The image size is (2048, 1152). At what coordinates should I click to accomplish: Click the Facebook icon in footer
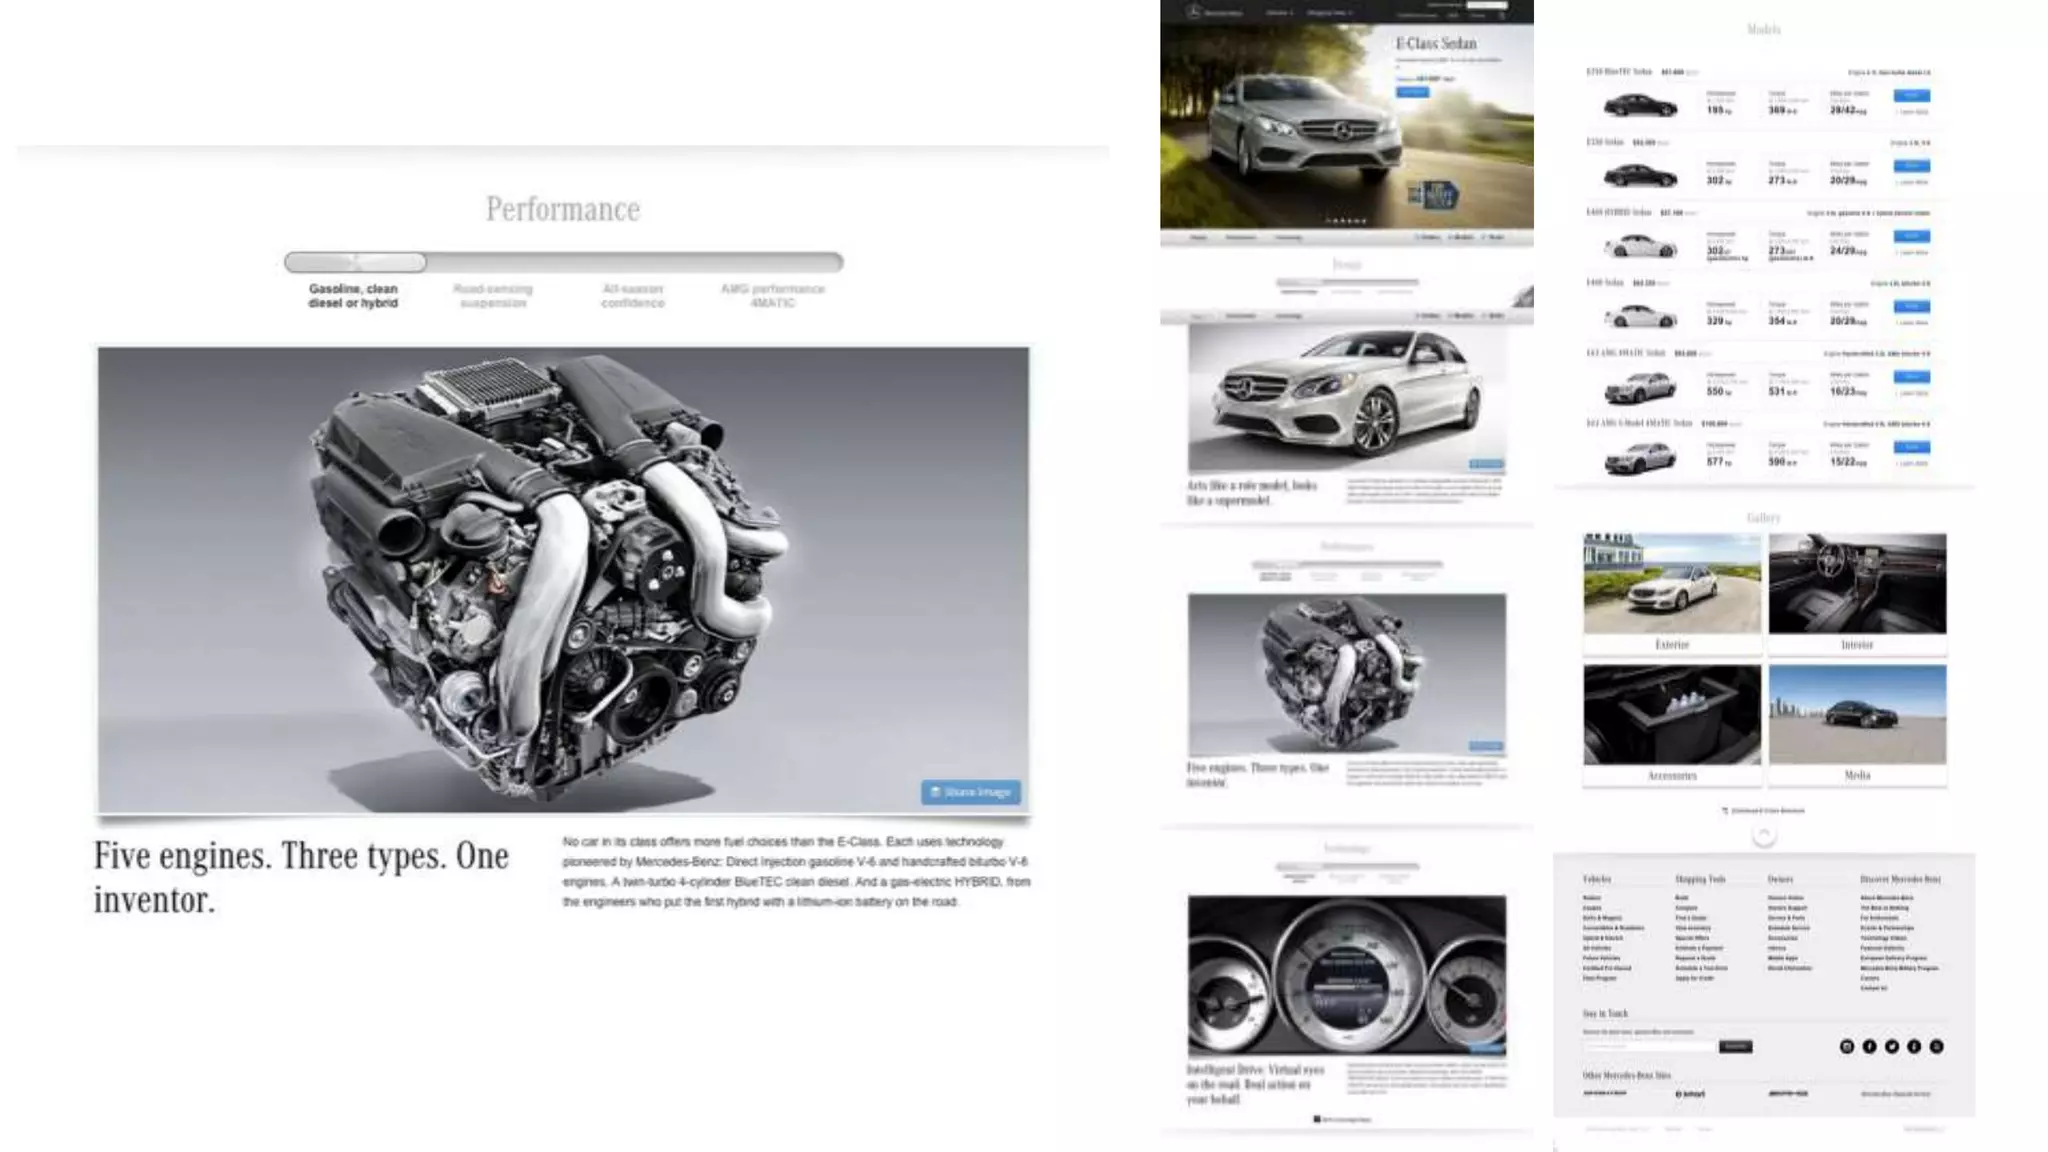(1869, 1046)
